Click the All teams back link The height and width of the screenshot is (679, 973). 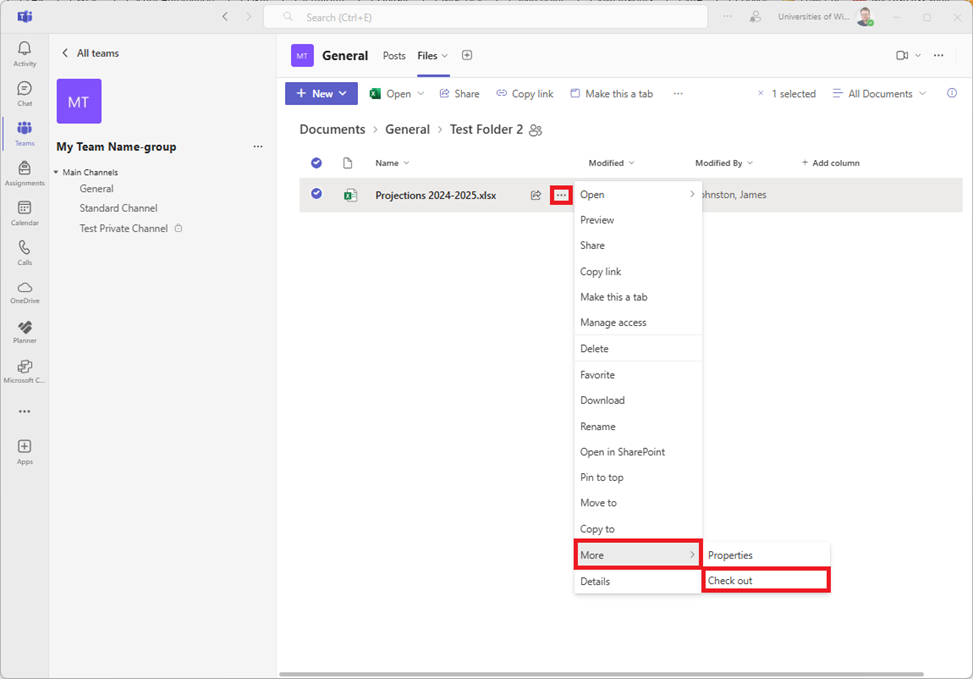90,53
